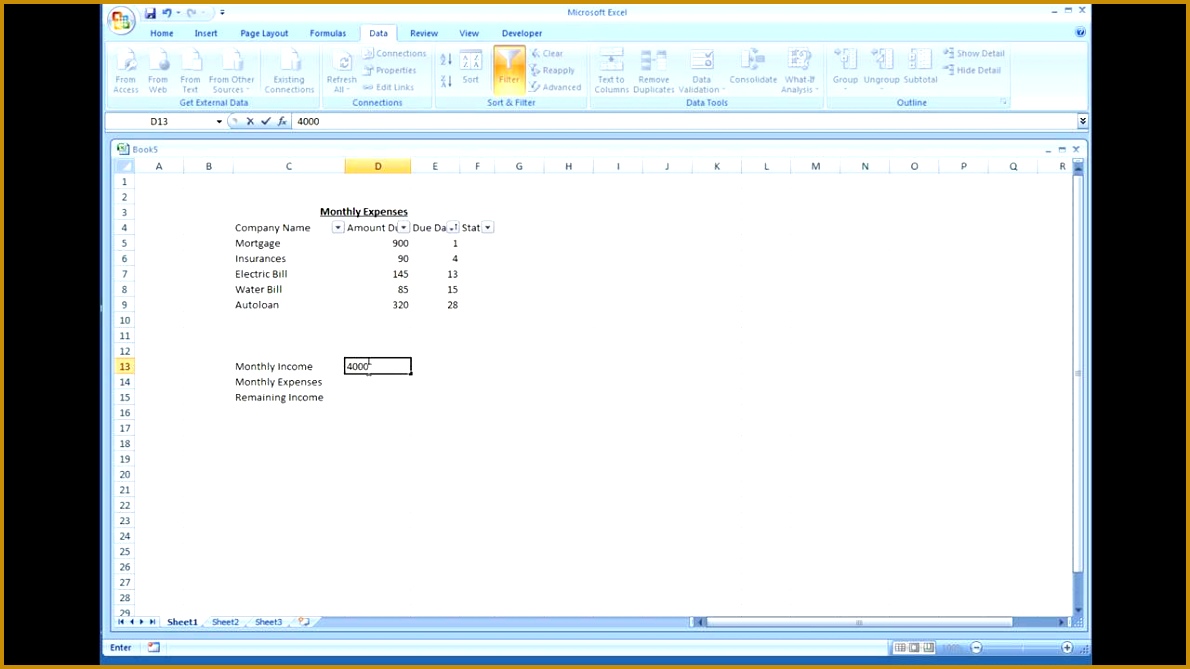Switch to the View tab
The image size is (1190, 669).
pos(469,33)
